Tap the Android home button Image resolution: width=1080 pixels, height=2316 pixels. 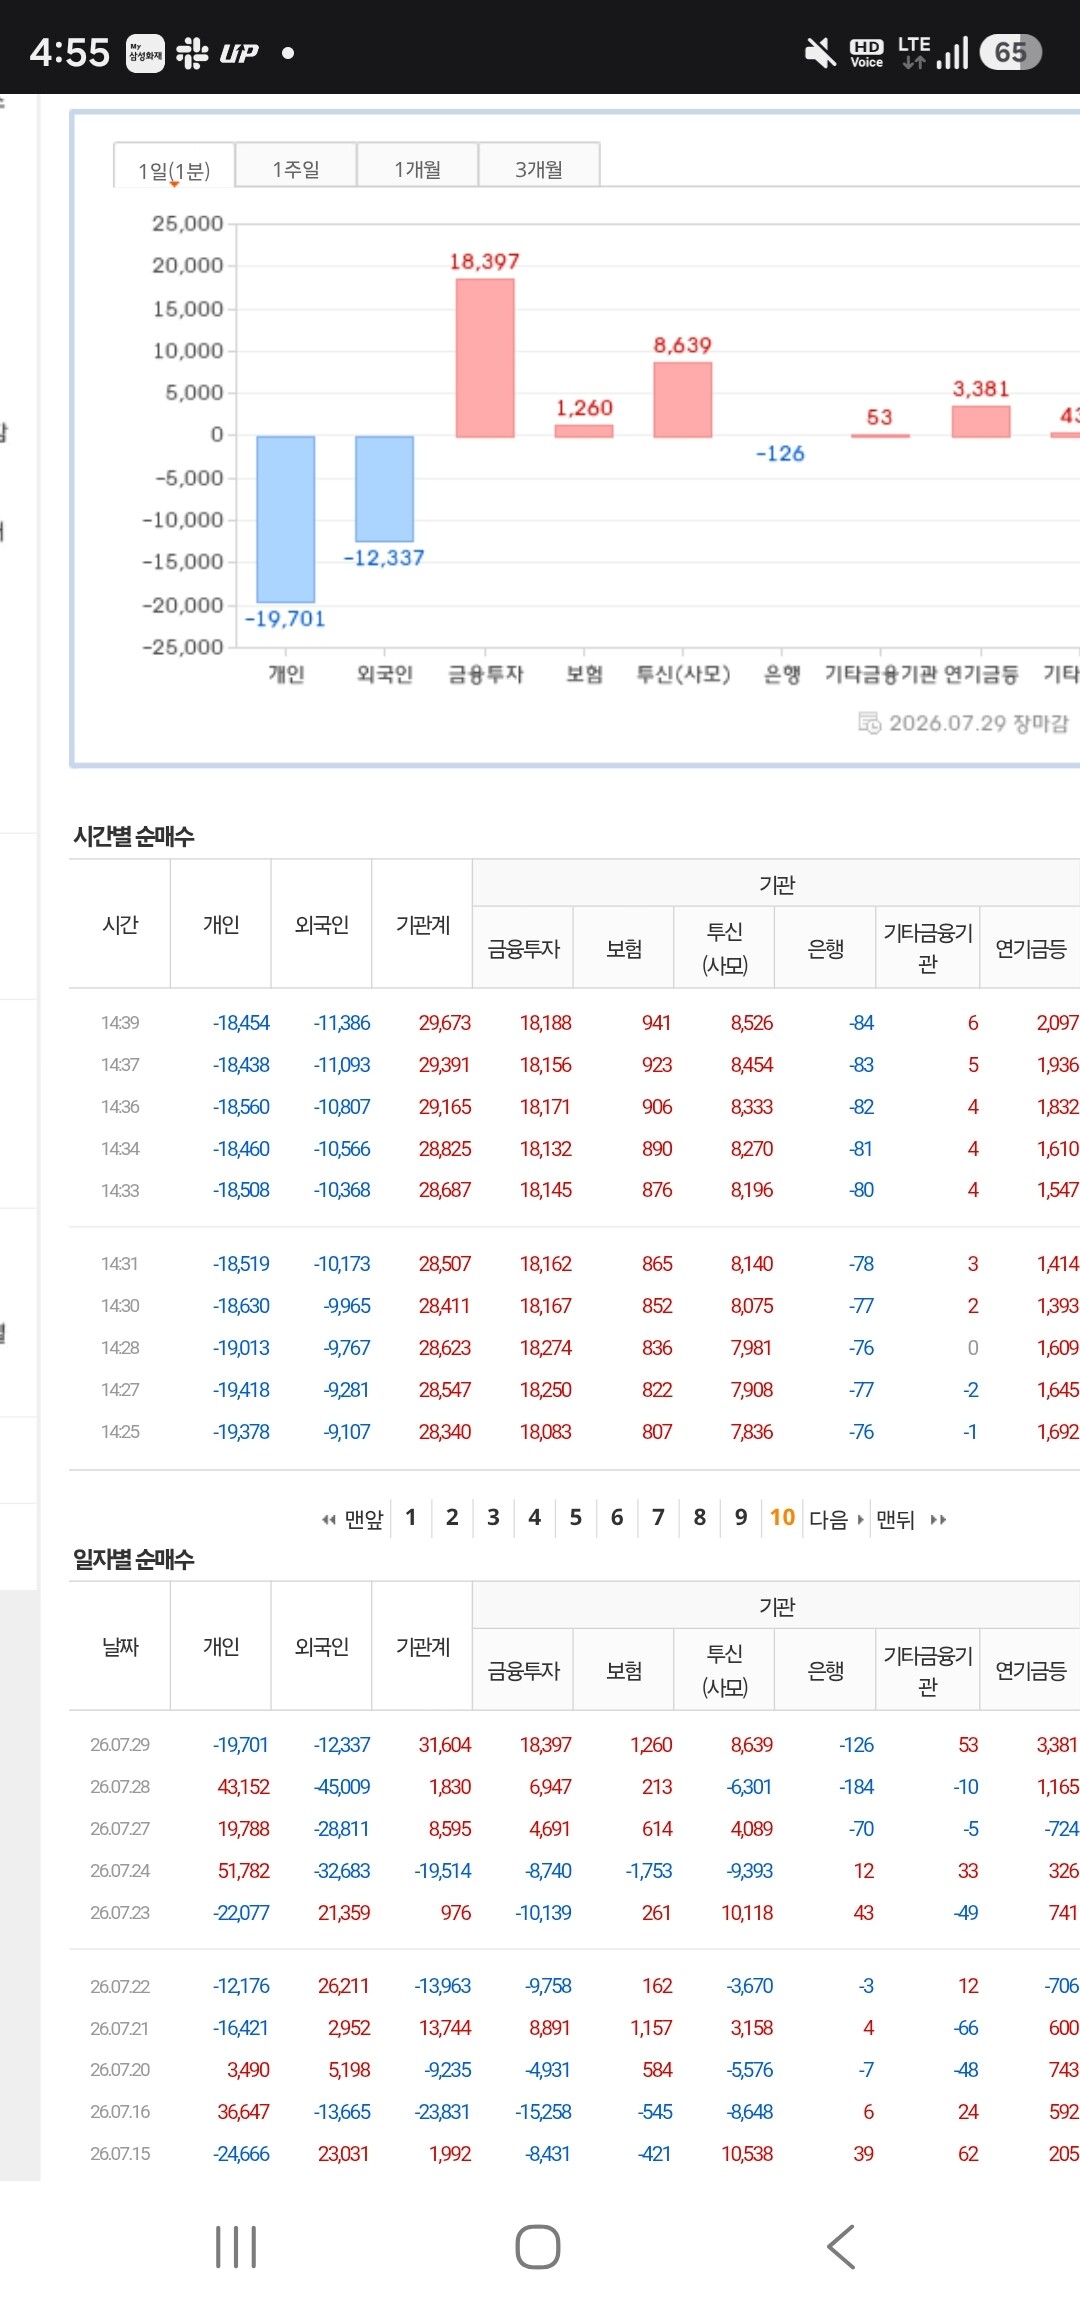537,2247
